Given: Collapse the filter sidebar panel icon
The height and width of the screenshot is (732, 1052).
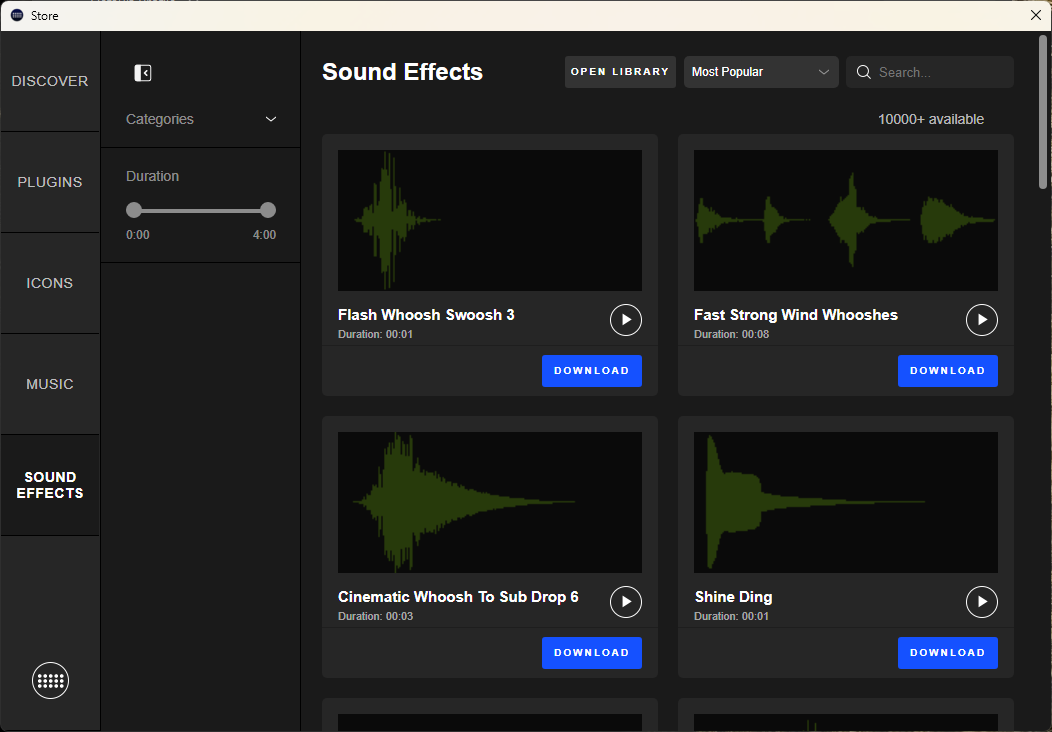Looking at the screenshot, I should point(143,73).
